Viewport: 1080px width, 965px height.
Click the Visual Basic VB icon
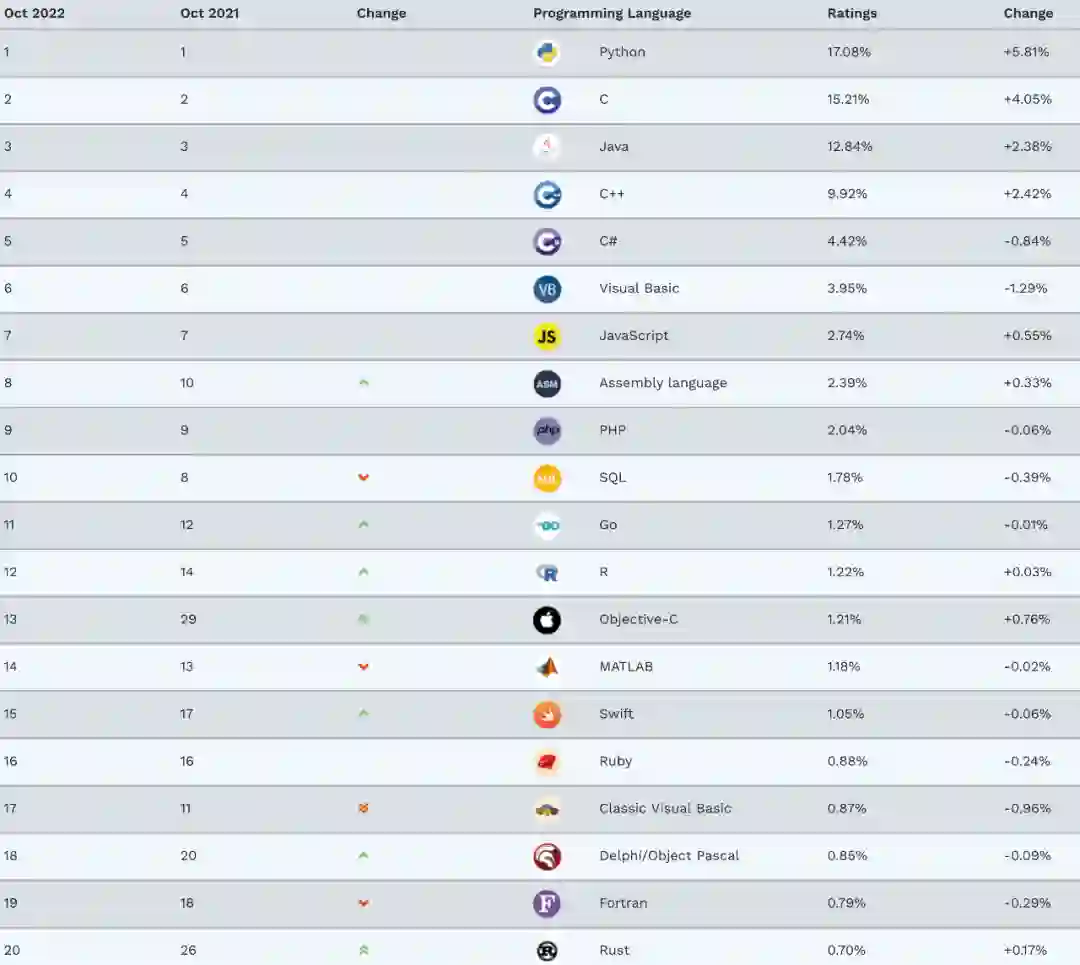point(547,289)
